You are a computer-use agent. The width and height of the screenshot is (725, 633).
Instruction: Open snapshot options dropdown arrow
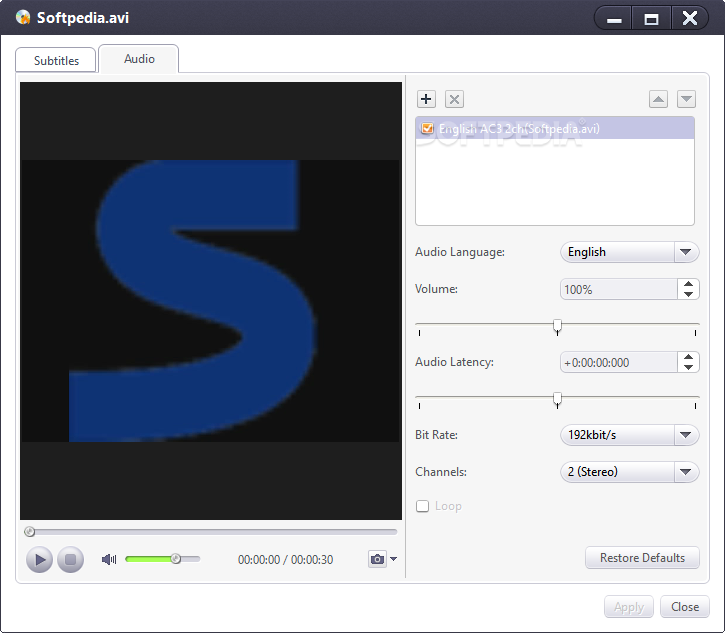point(393,559)
